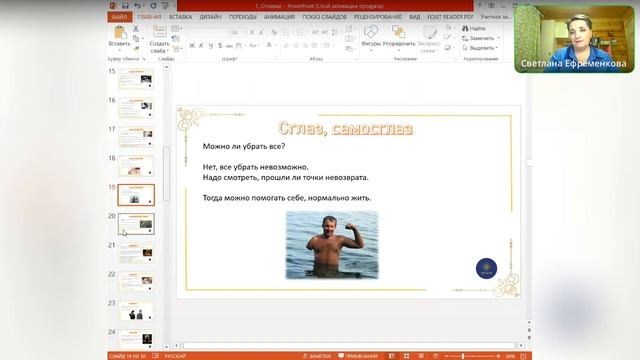Click fit slide to window icon

pos(524,356)
